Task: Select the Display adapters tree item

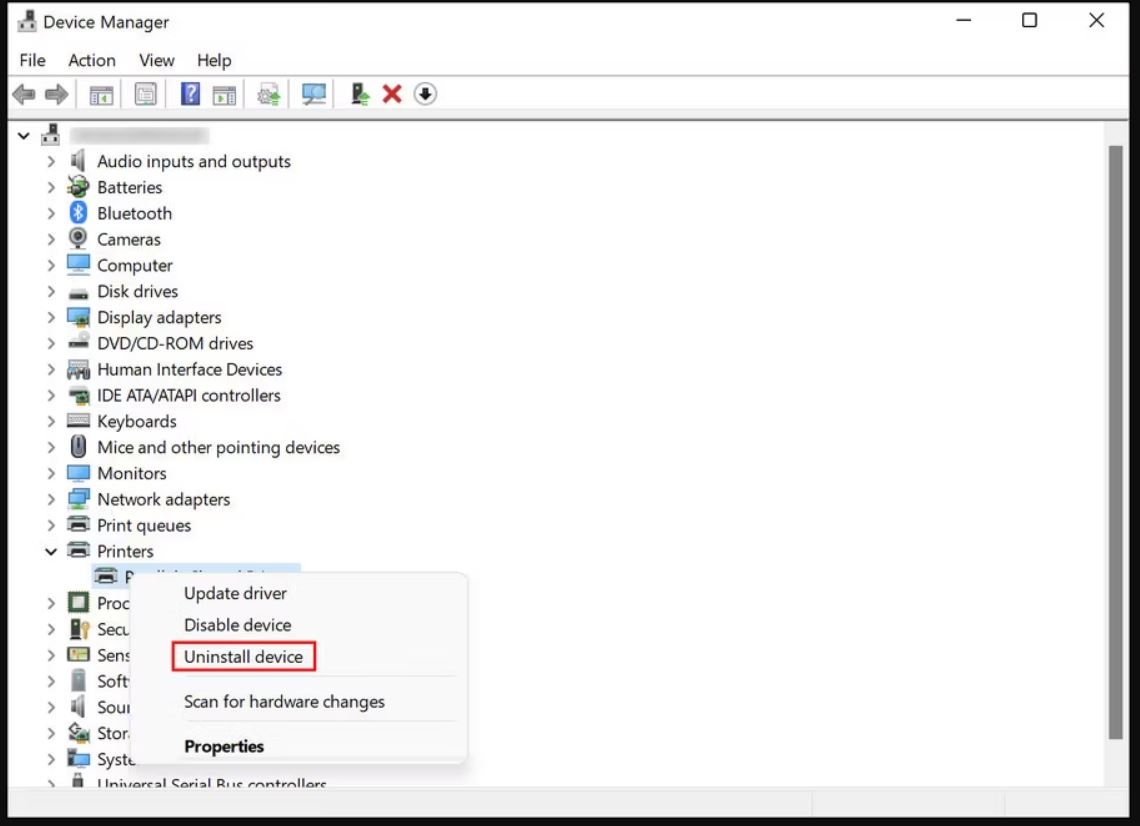Action: click(159, 318)
